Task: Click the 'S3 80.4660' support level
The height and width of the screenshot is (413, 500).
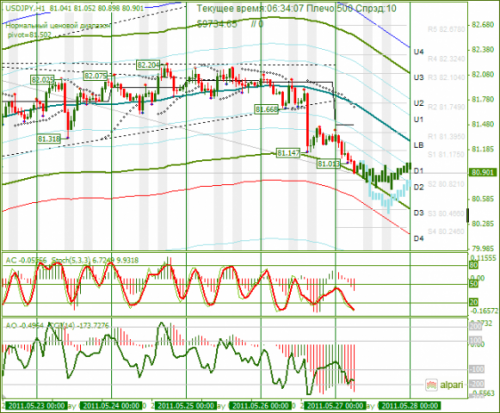Action: click(446, 213)
